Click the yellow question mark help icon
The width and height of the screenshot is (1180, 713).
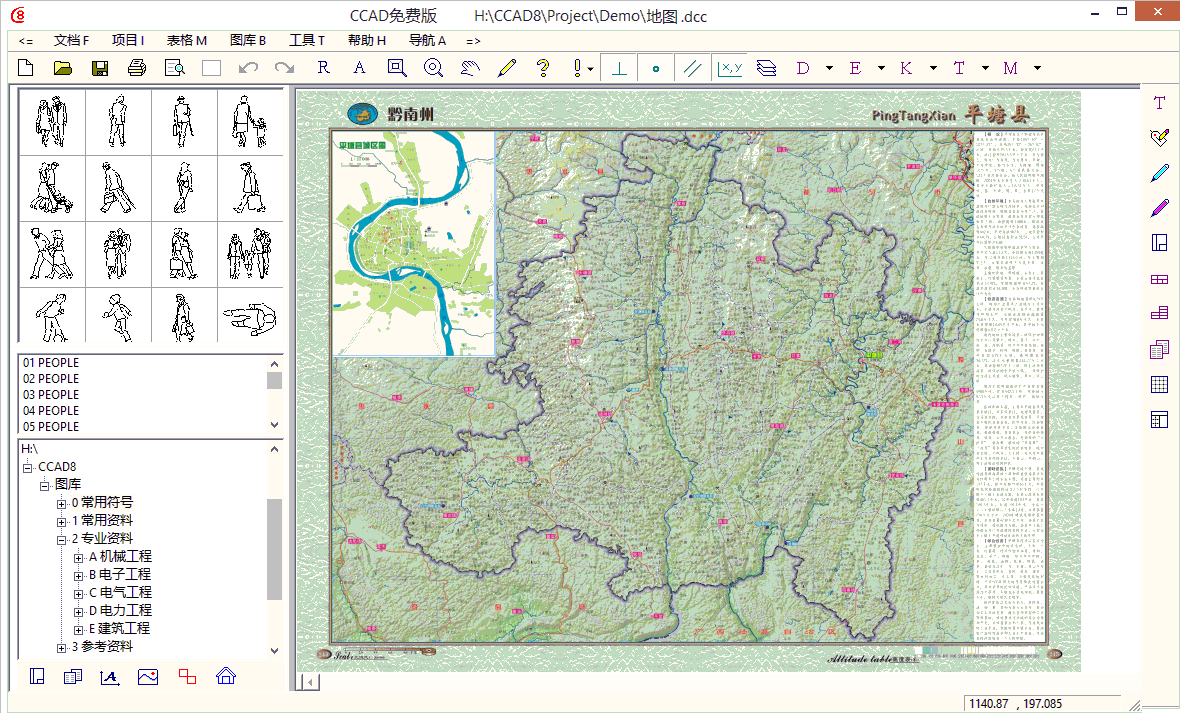pyautogui.click(x=543, y=68)
